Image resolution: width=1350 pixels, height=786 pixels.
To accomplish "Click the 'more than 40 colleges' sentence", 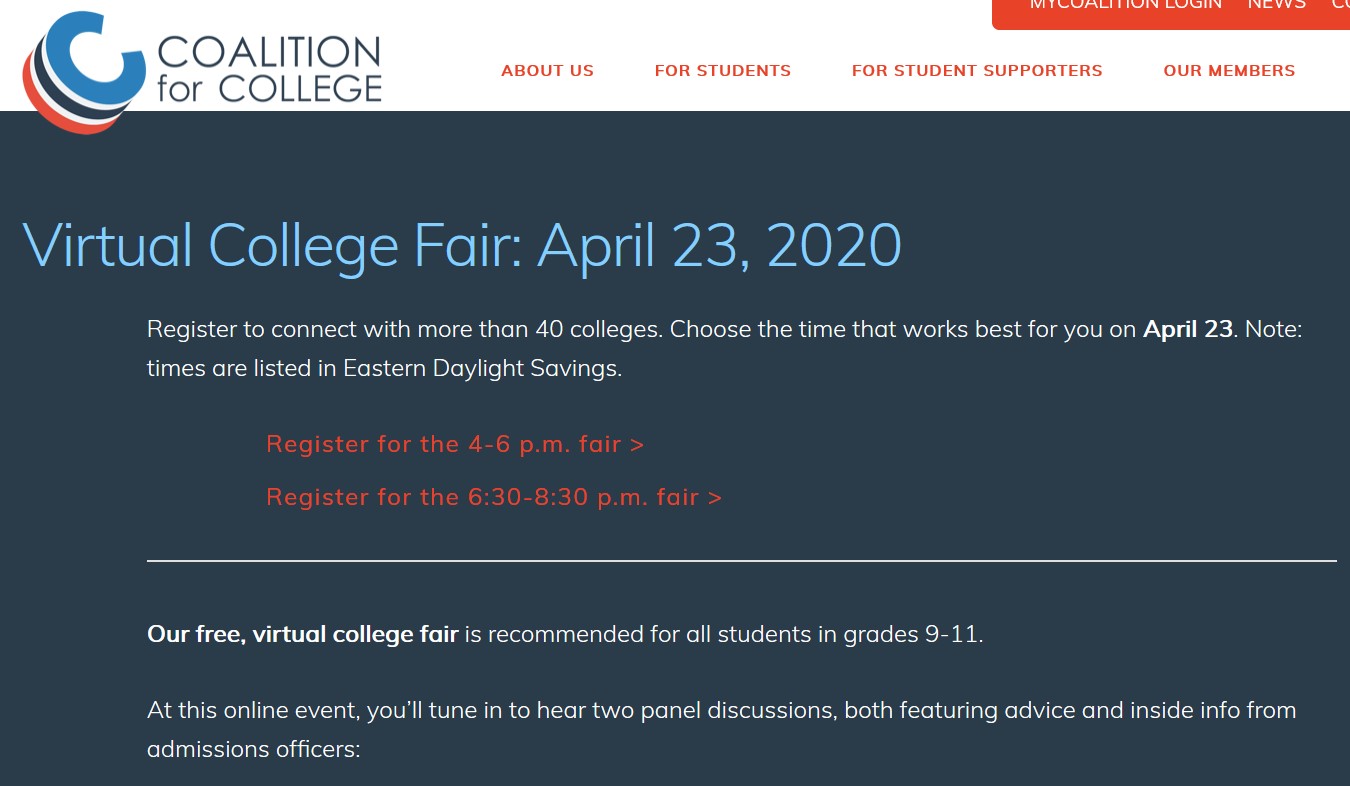I will 405,329.
